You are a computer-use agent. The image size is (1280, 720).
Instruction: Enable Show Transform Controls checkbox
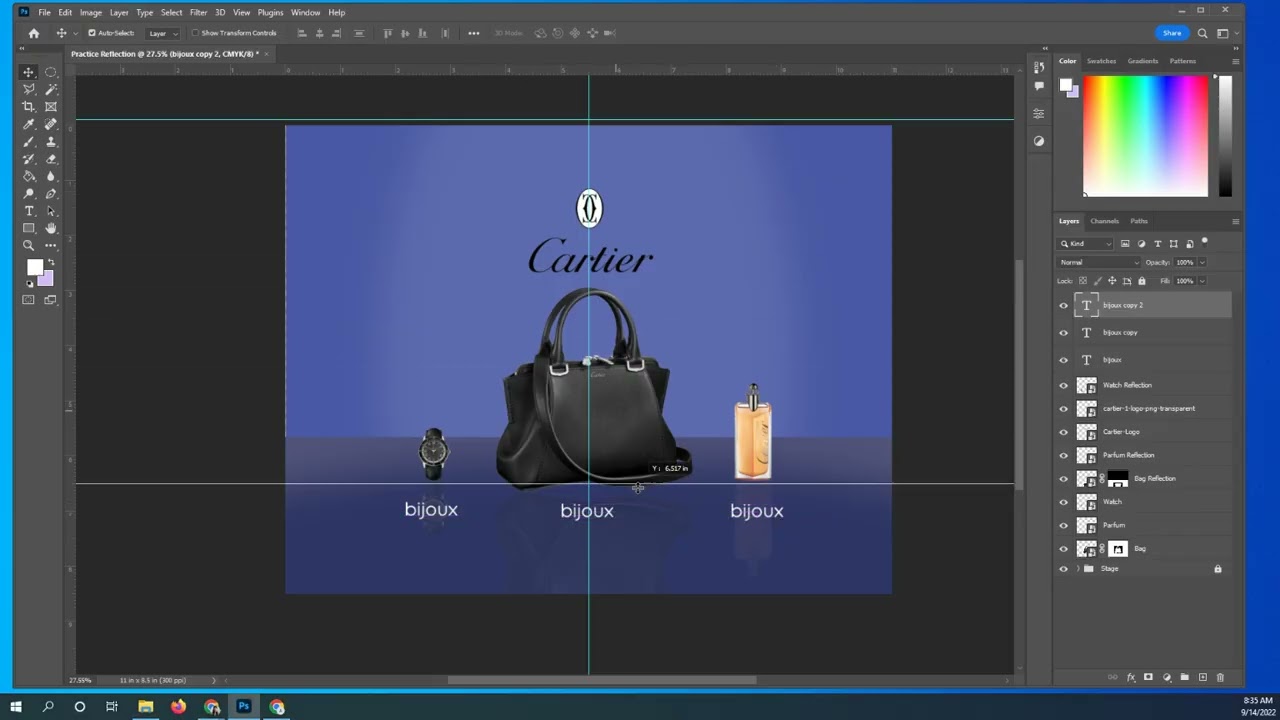[x=195, y=33]
